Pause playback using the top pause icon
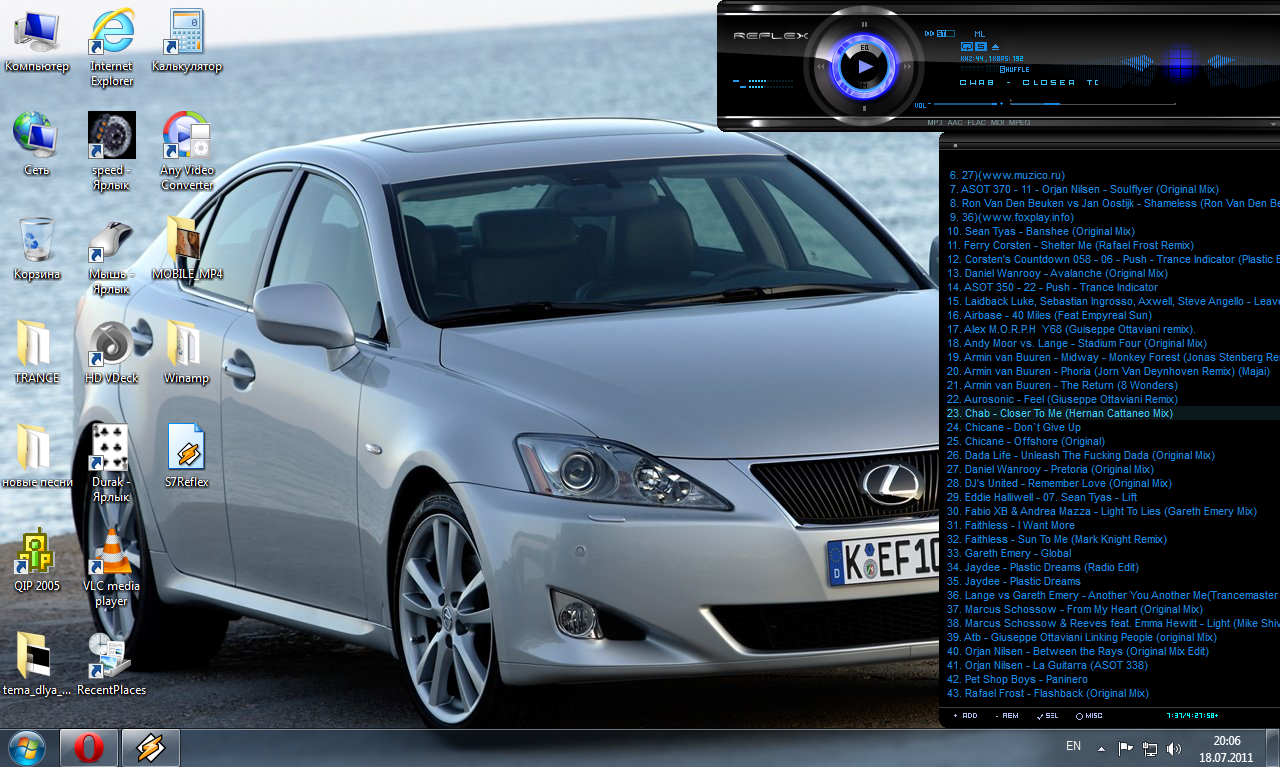 tap(864, 24)
